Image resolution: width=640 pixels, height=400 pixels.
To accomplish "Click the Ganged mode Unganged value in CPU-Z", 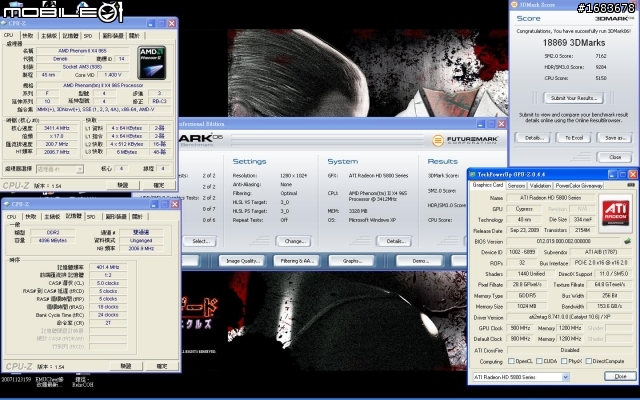I will click(x=141, y=240).
